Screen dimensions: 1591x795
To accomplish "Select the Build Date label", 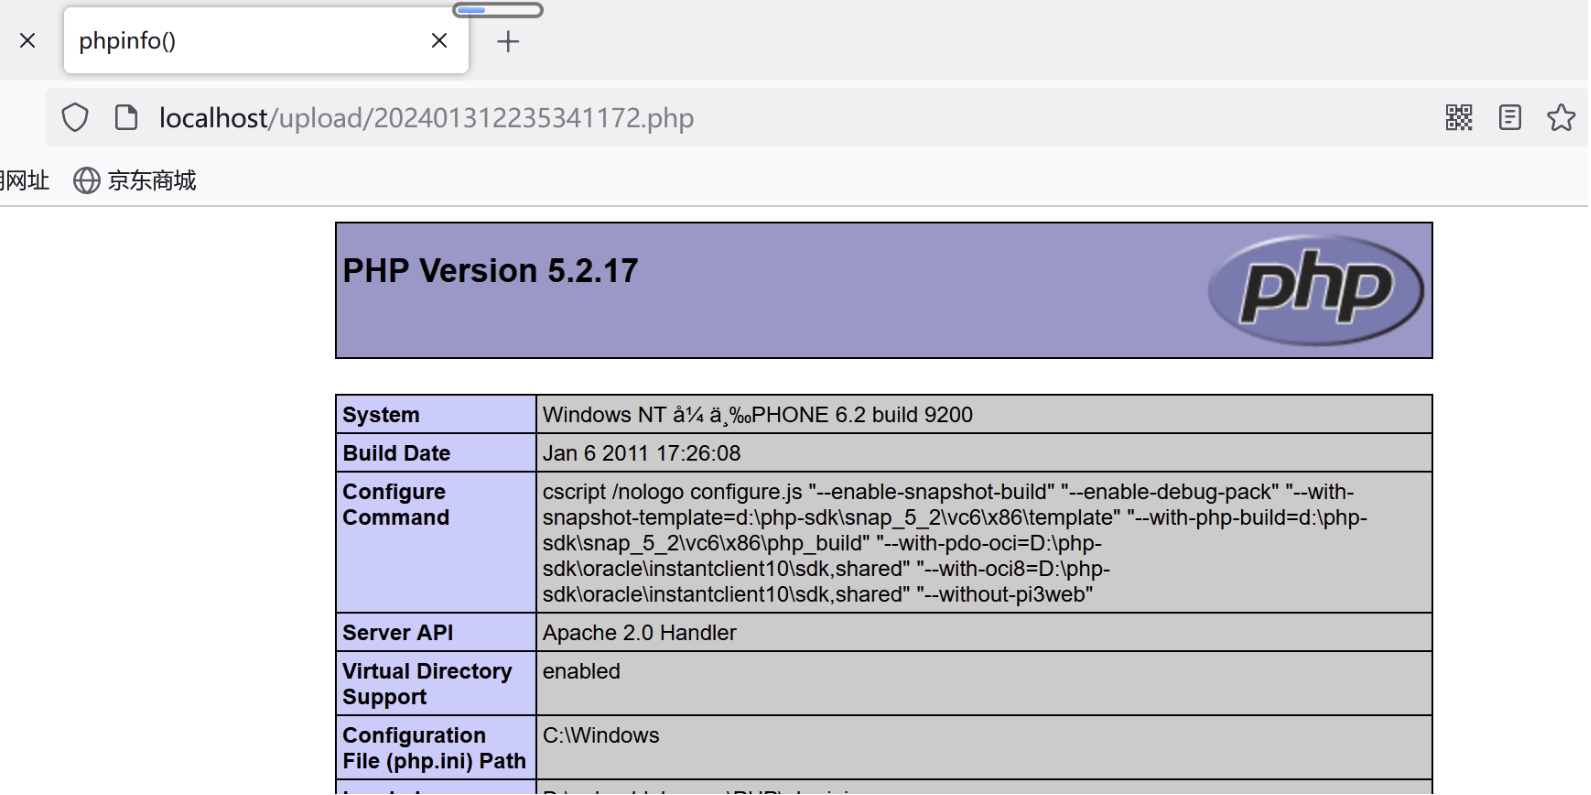I will 396,453.
